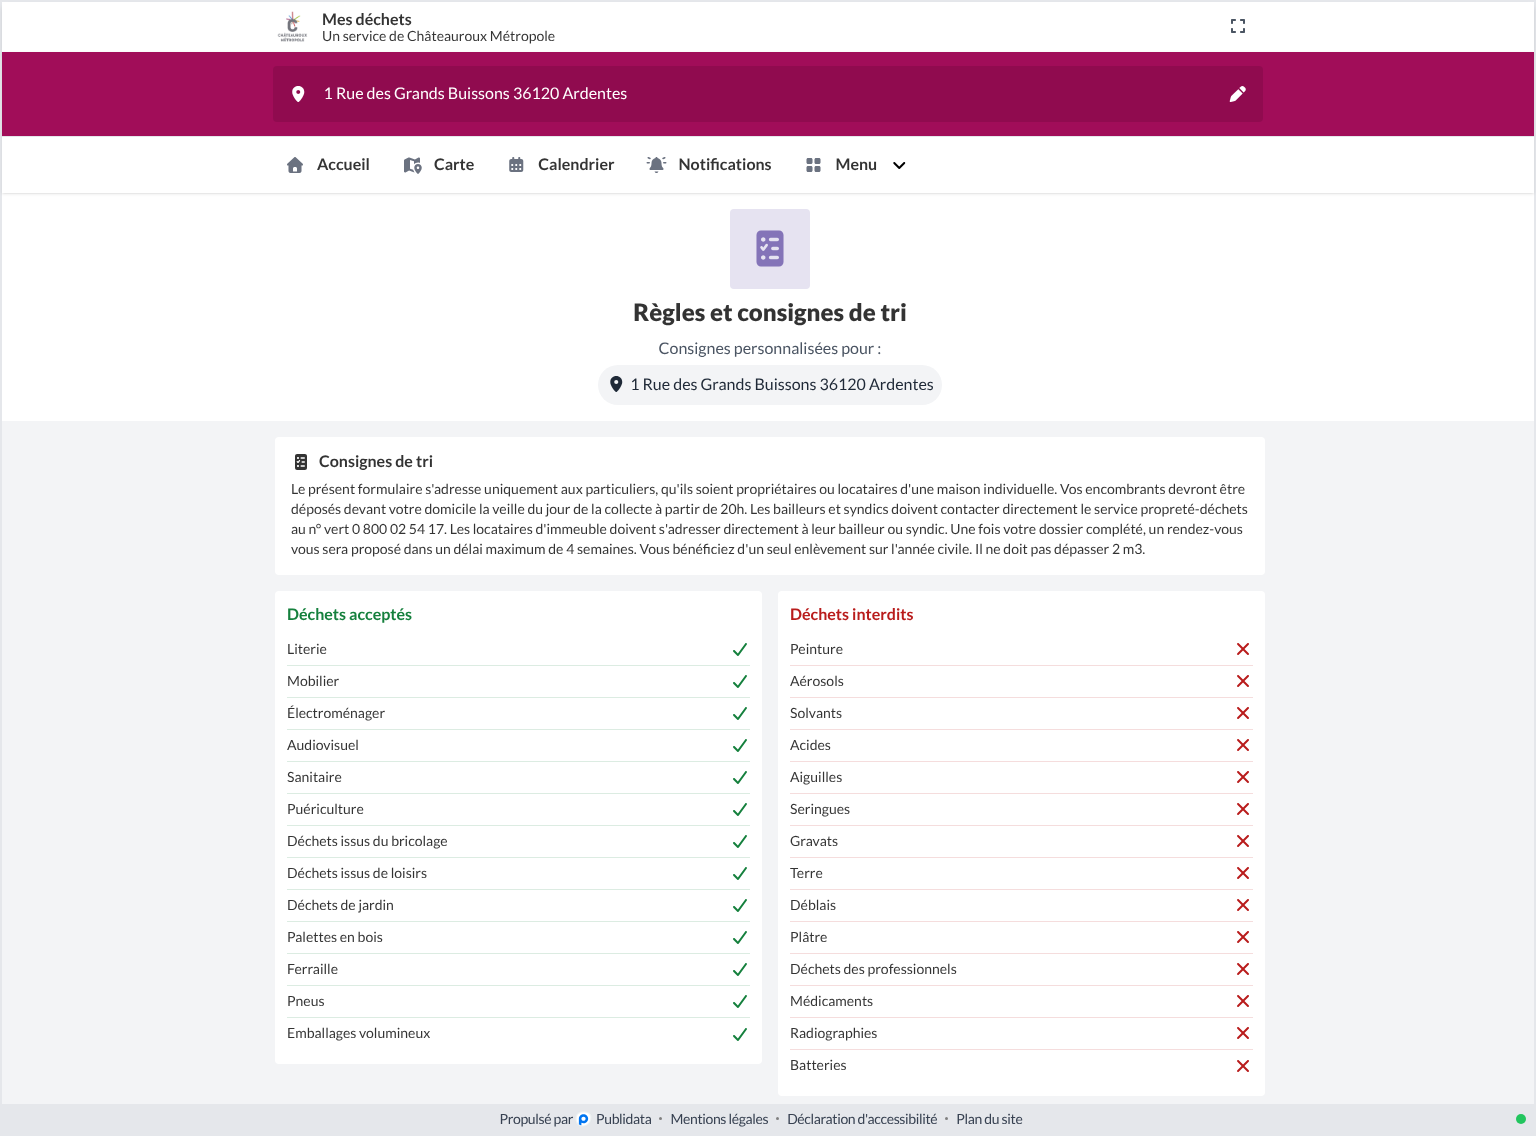Click the Châteauroux Métropole logo
Image resolution: width=1536 pixels, height=1136 pixels.
[x=292, y=27]
